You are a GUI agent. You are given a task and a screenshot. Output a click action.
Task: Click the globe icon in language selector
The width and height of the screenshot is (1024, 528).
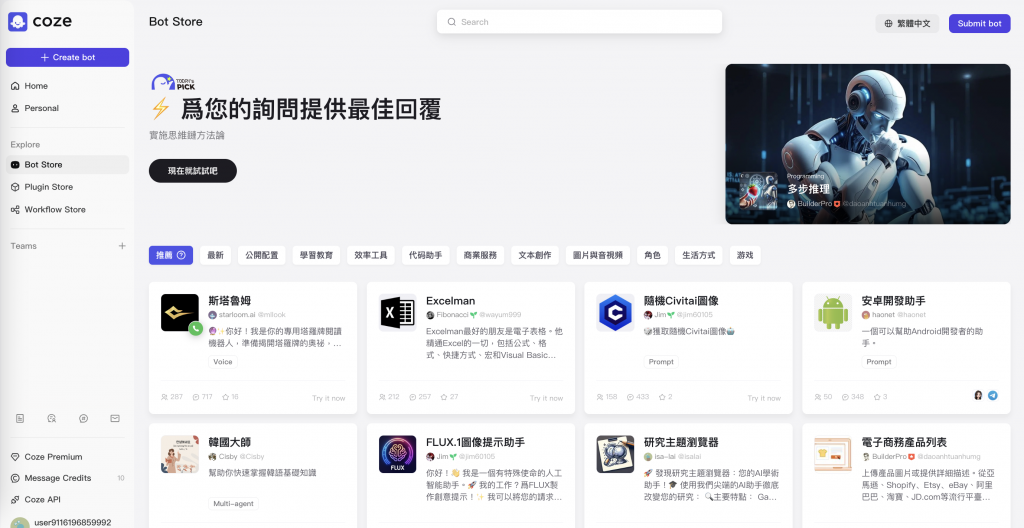click(x=888, y=24)
